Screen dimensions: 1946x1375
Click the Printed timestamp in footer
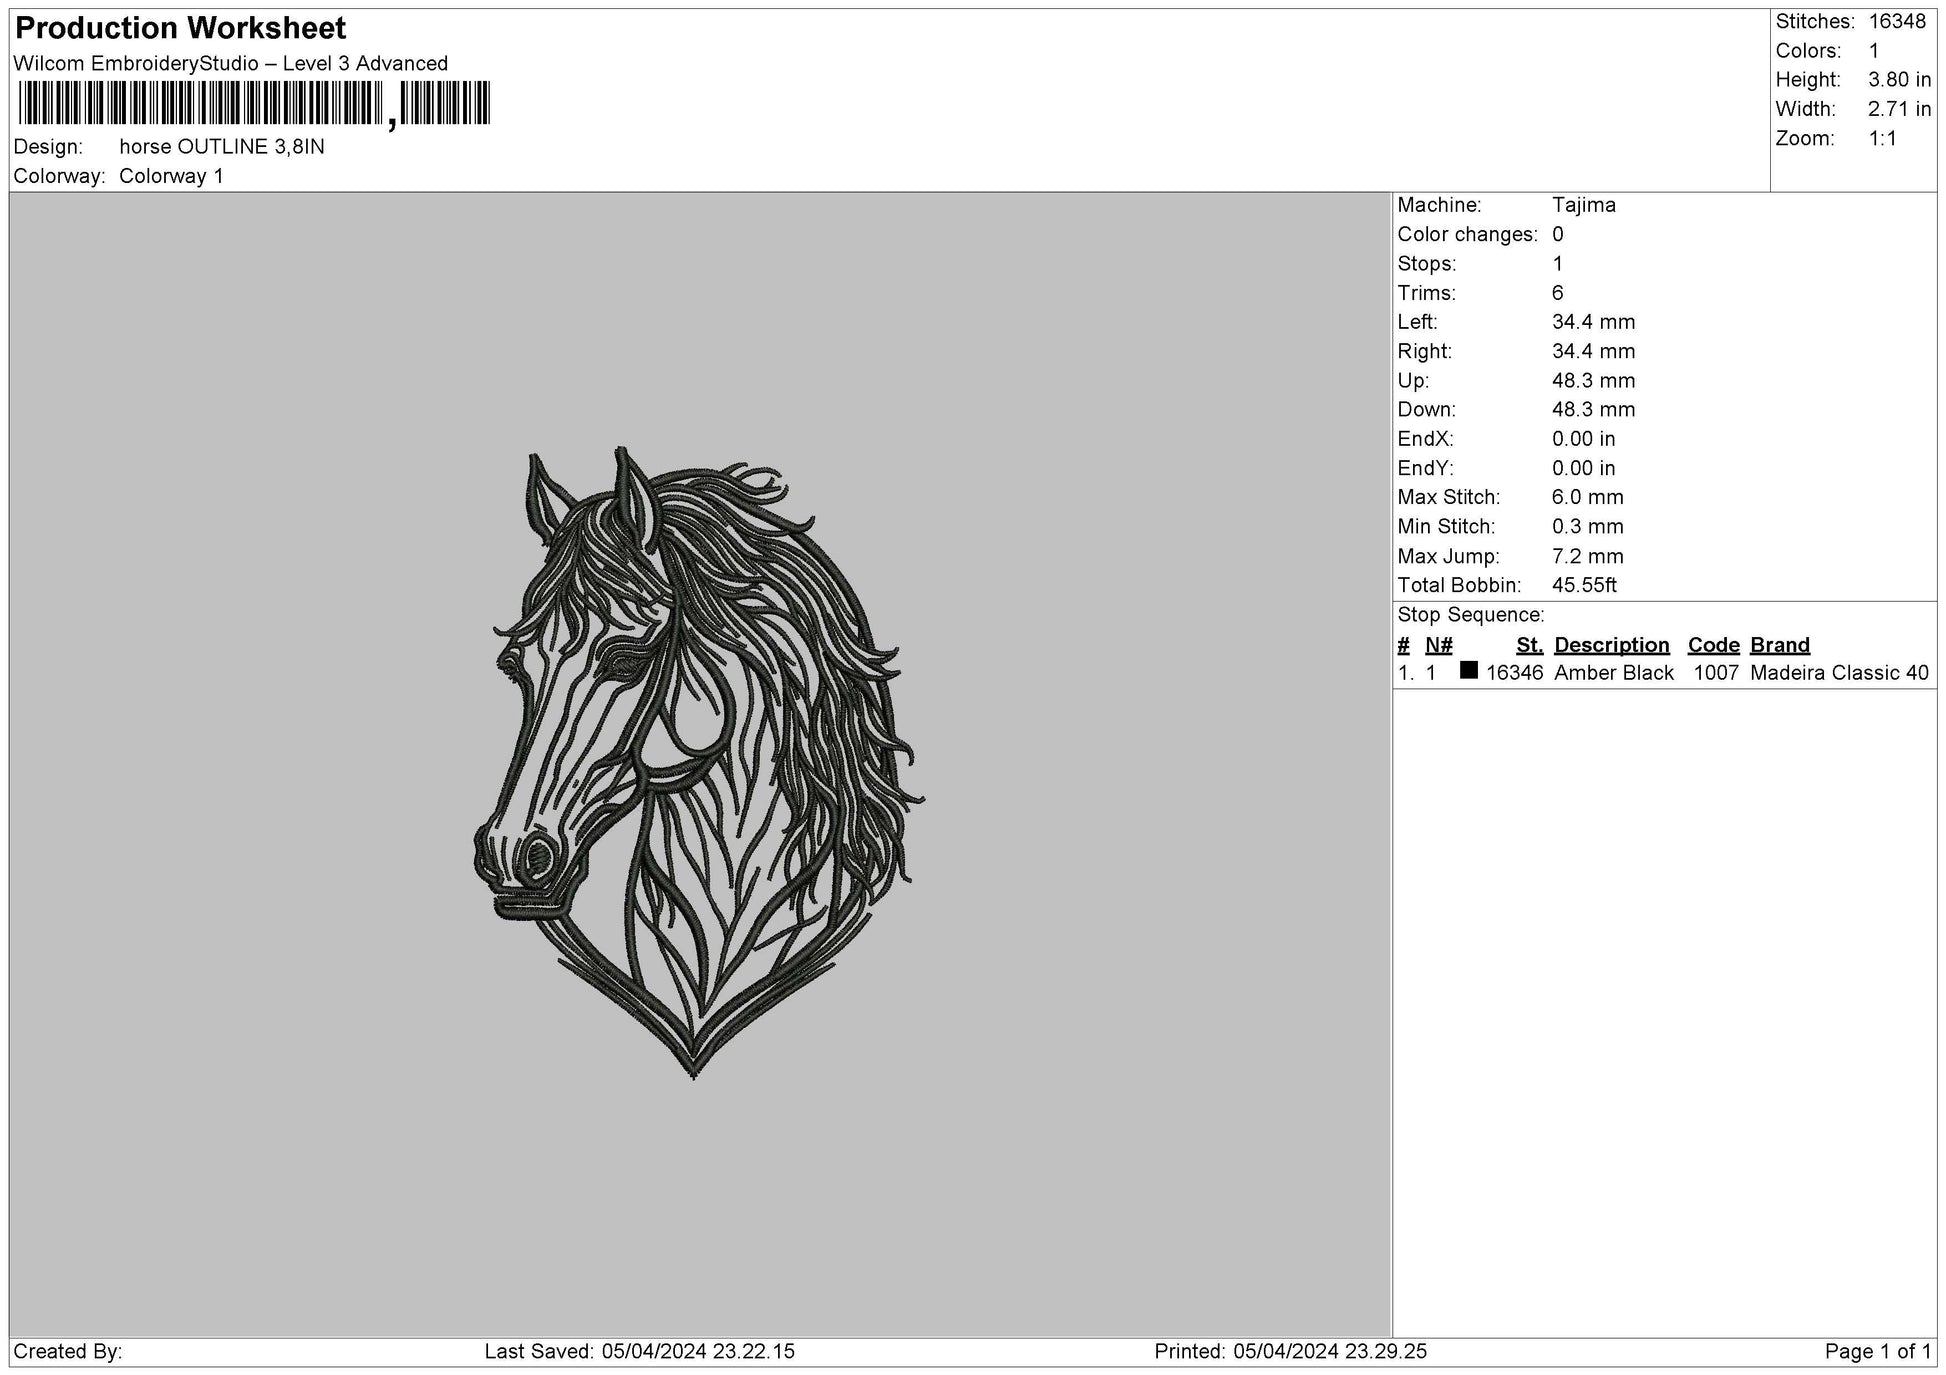tap(1290, 1352)
